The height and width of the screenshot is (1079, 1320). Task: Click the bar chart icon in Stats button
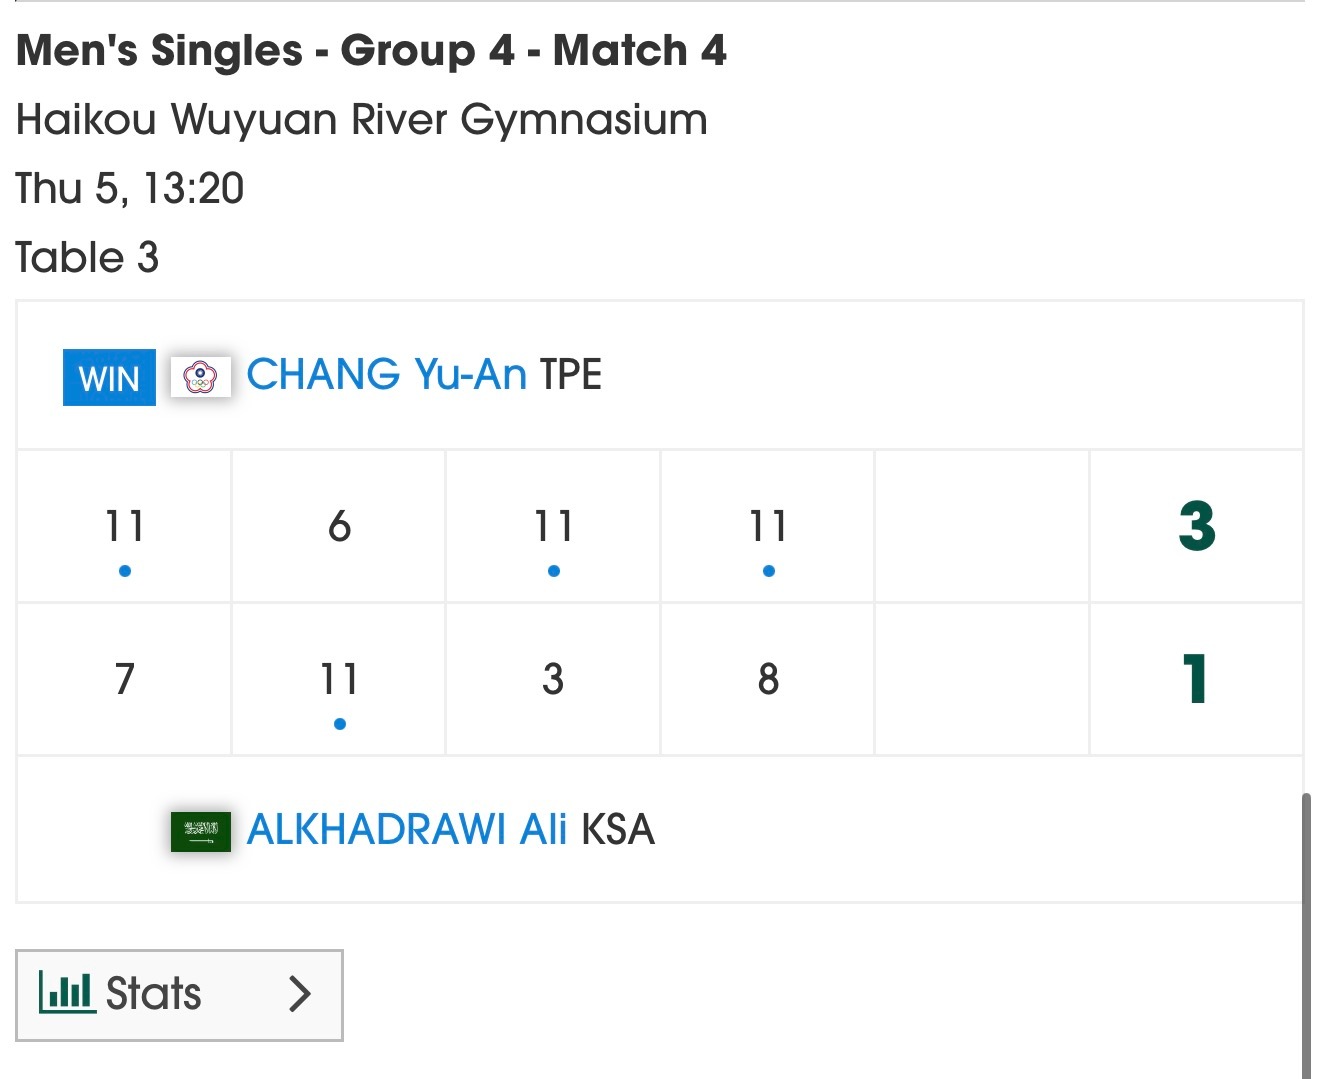65,994
